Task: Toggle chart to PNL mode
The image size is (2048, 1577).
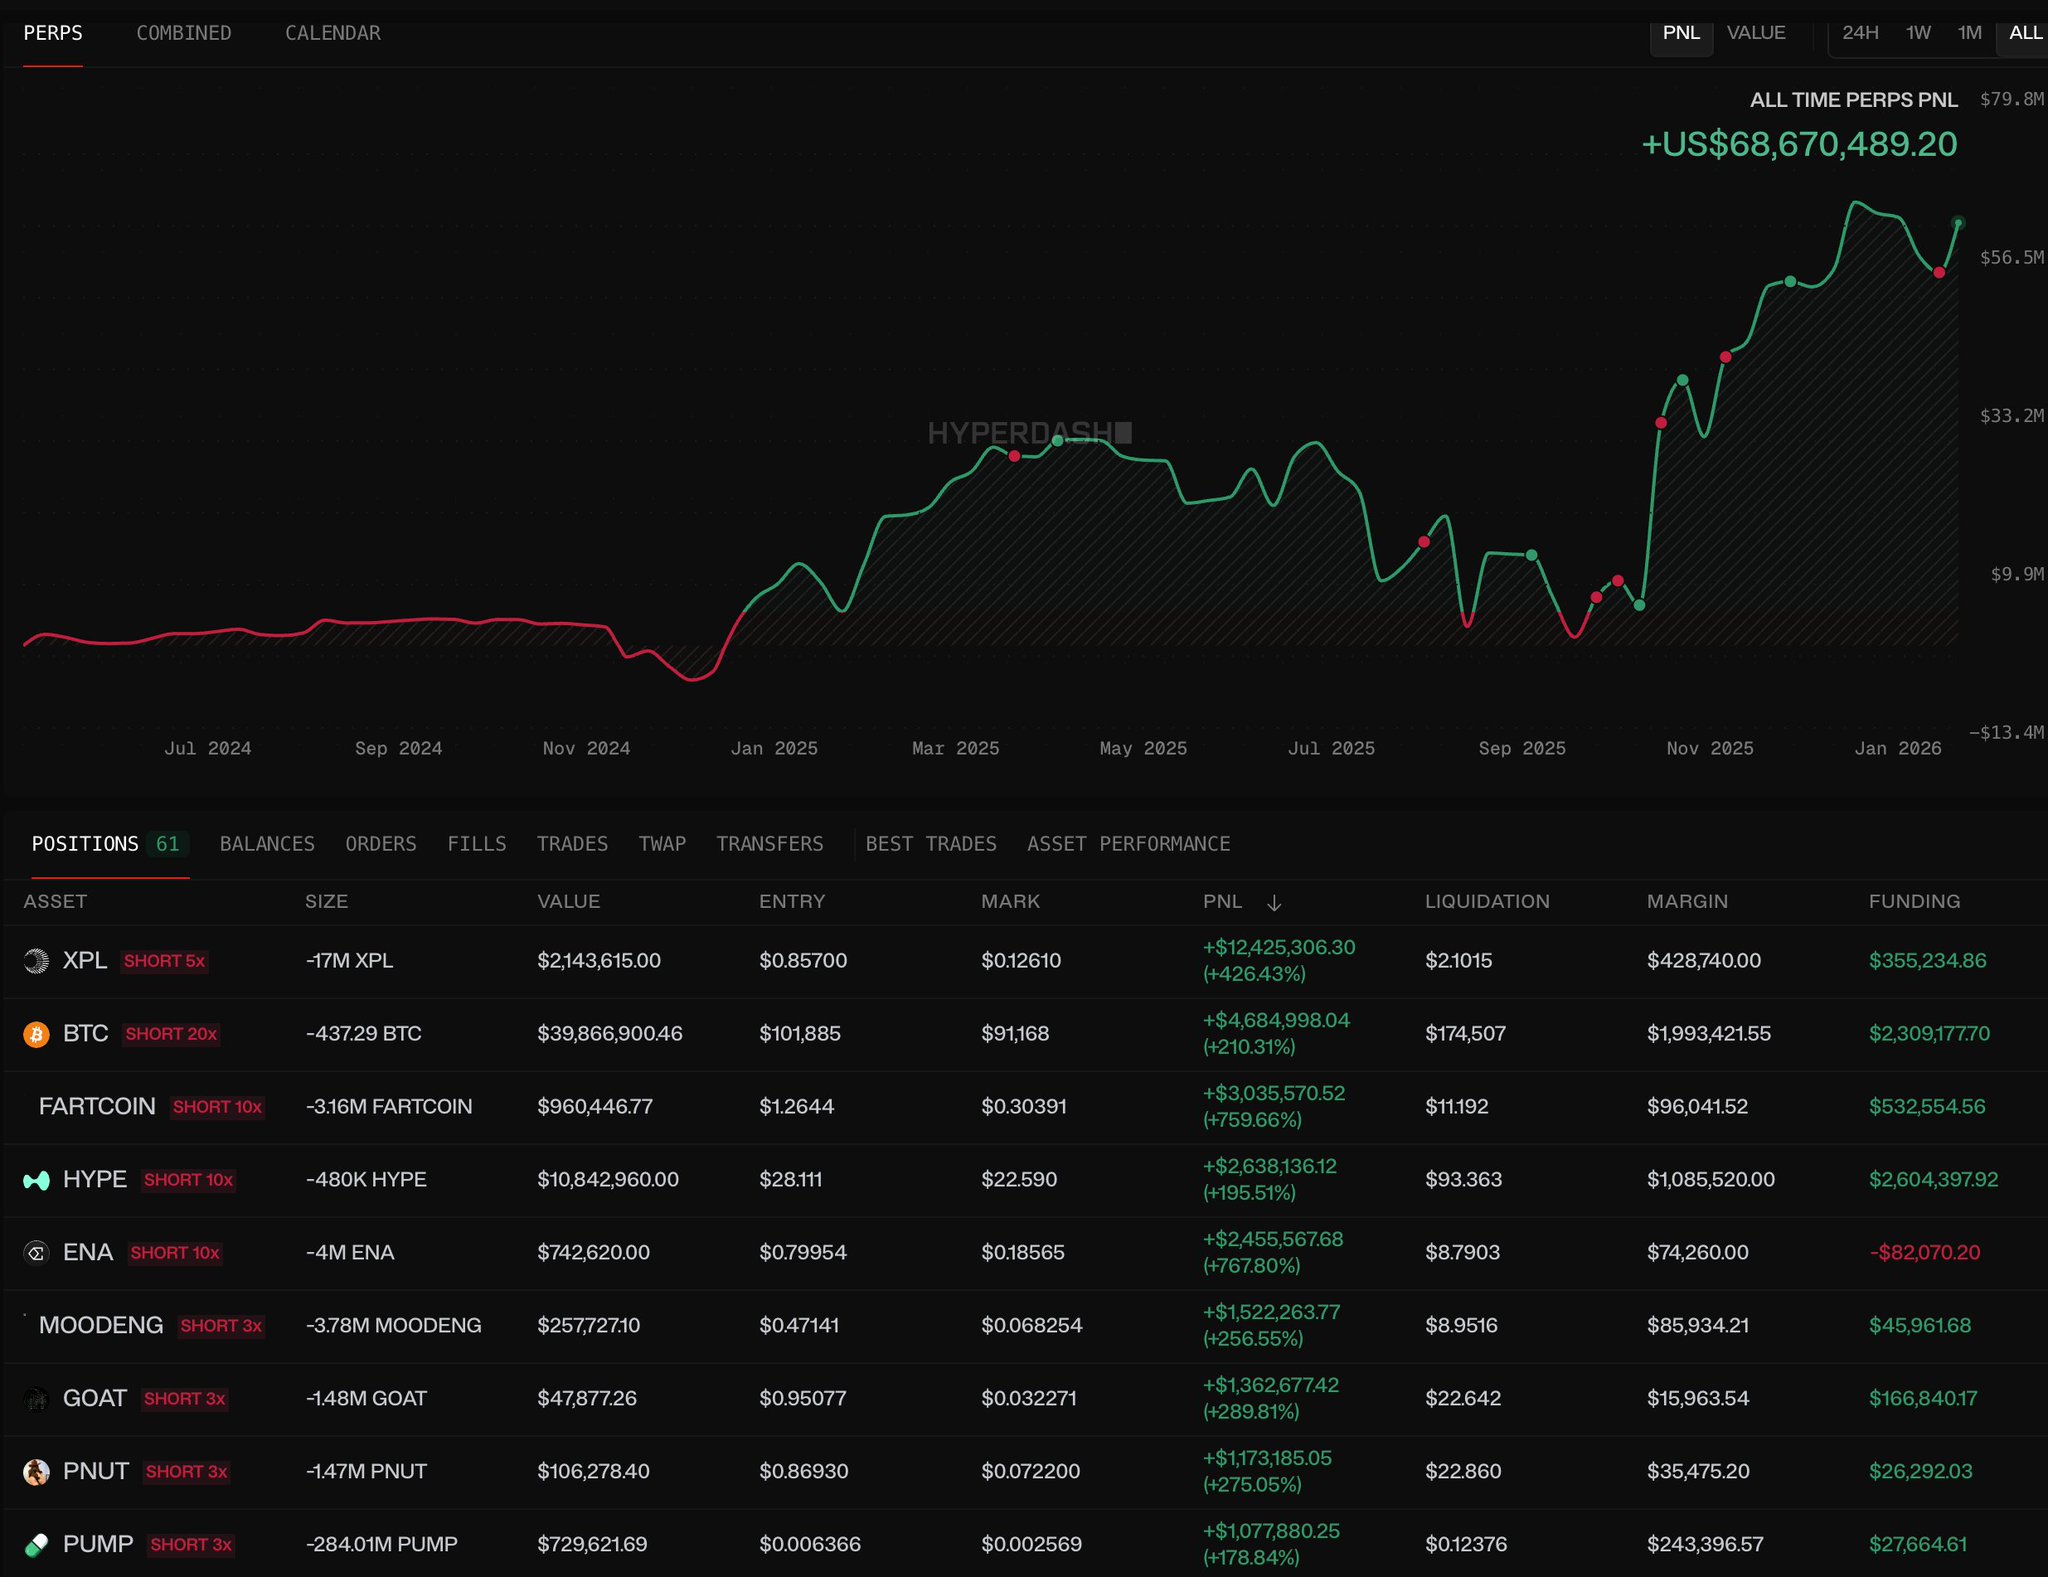Action: pos(1681,33)
